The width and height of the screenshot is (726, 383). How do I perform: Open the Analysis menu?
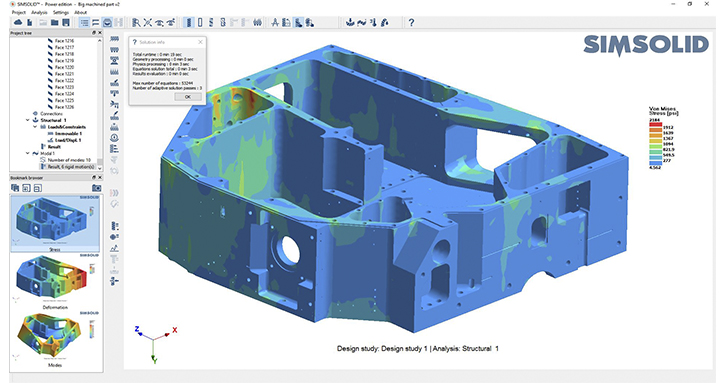[x=39, y=12]
